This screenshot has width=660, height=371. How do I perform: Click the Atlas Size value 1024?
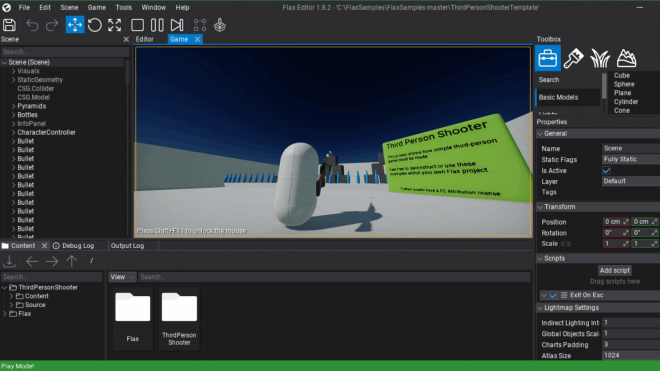click(631, 355)
